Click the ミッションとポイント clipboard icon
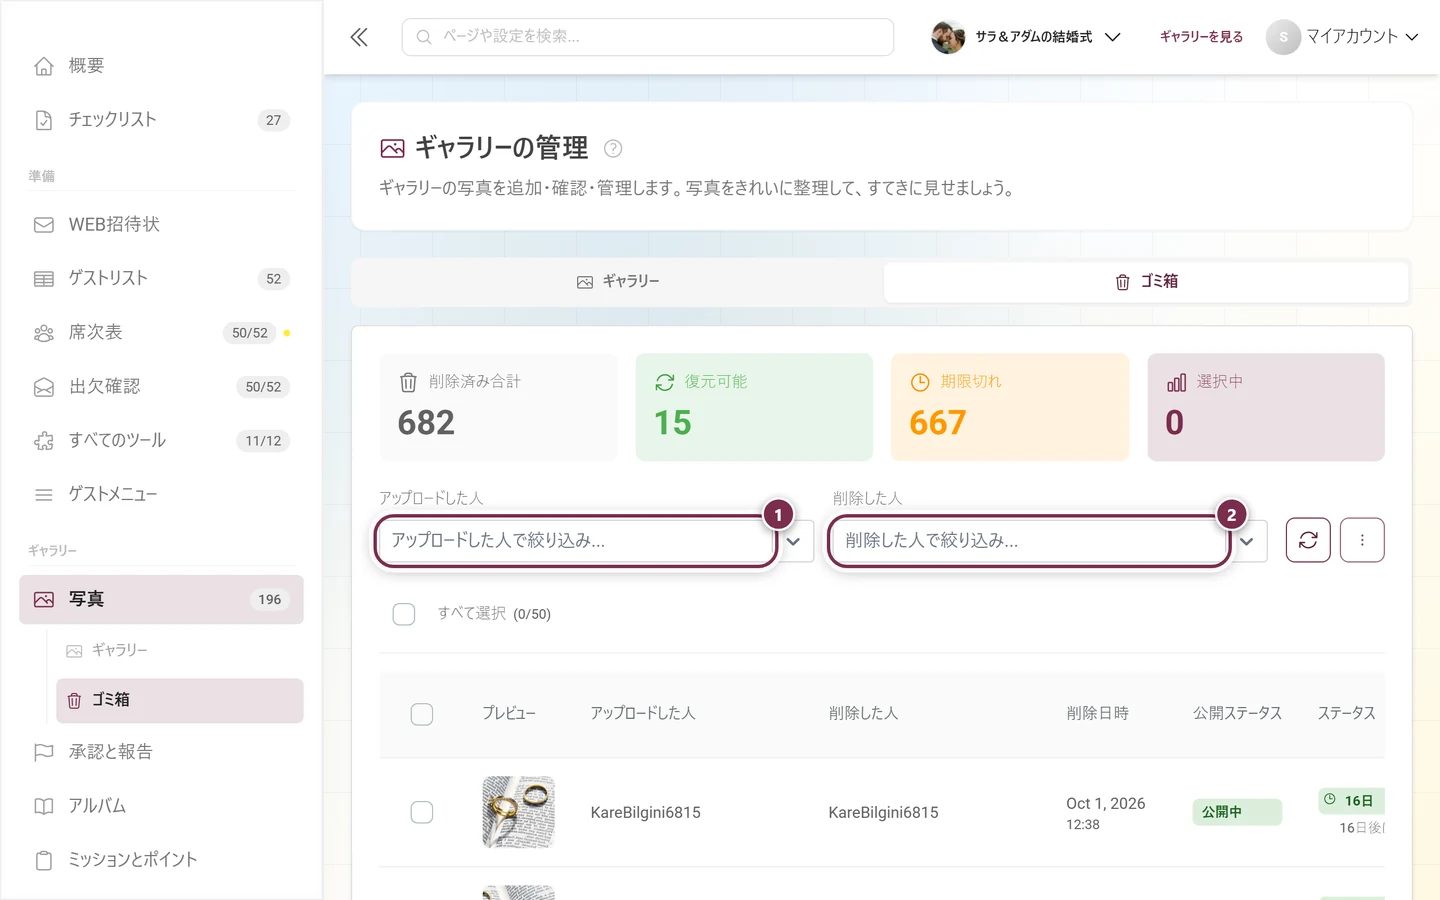1440x900 pixels. [x=44, y=860]
